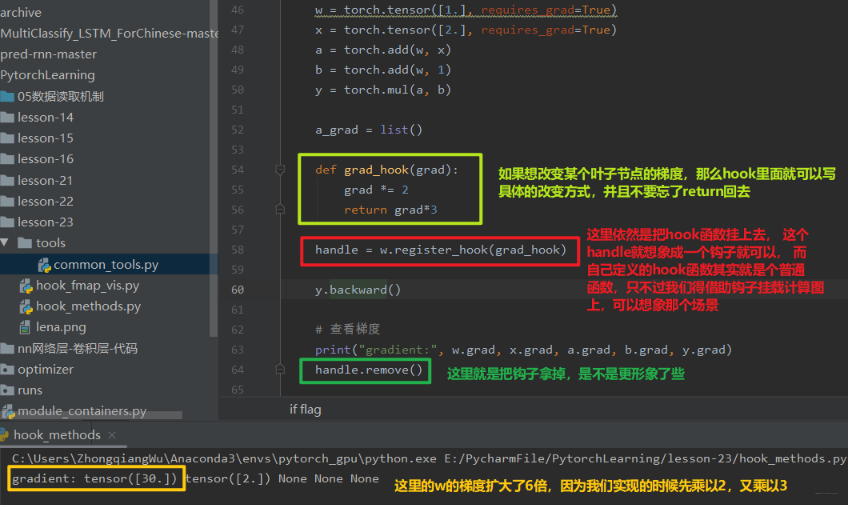Click the 'handle.remove()' code text
Screen dimensions: 848x505
point(369,370)
